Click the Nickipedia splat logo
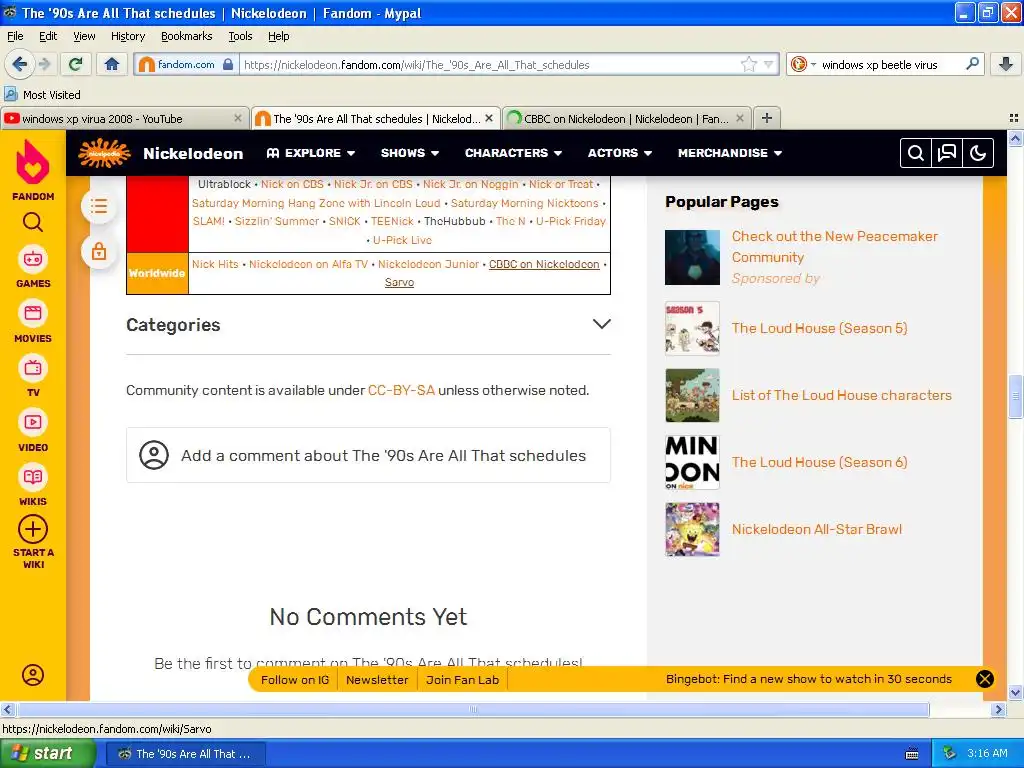The image size is (1024, 768). tap(104, 153)
